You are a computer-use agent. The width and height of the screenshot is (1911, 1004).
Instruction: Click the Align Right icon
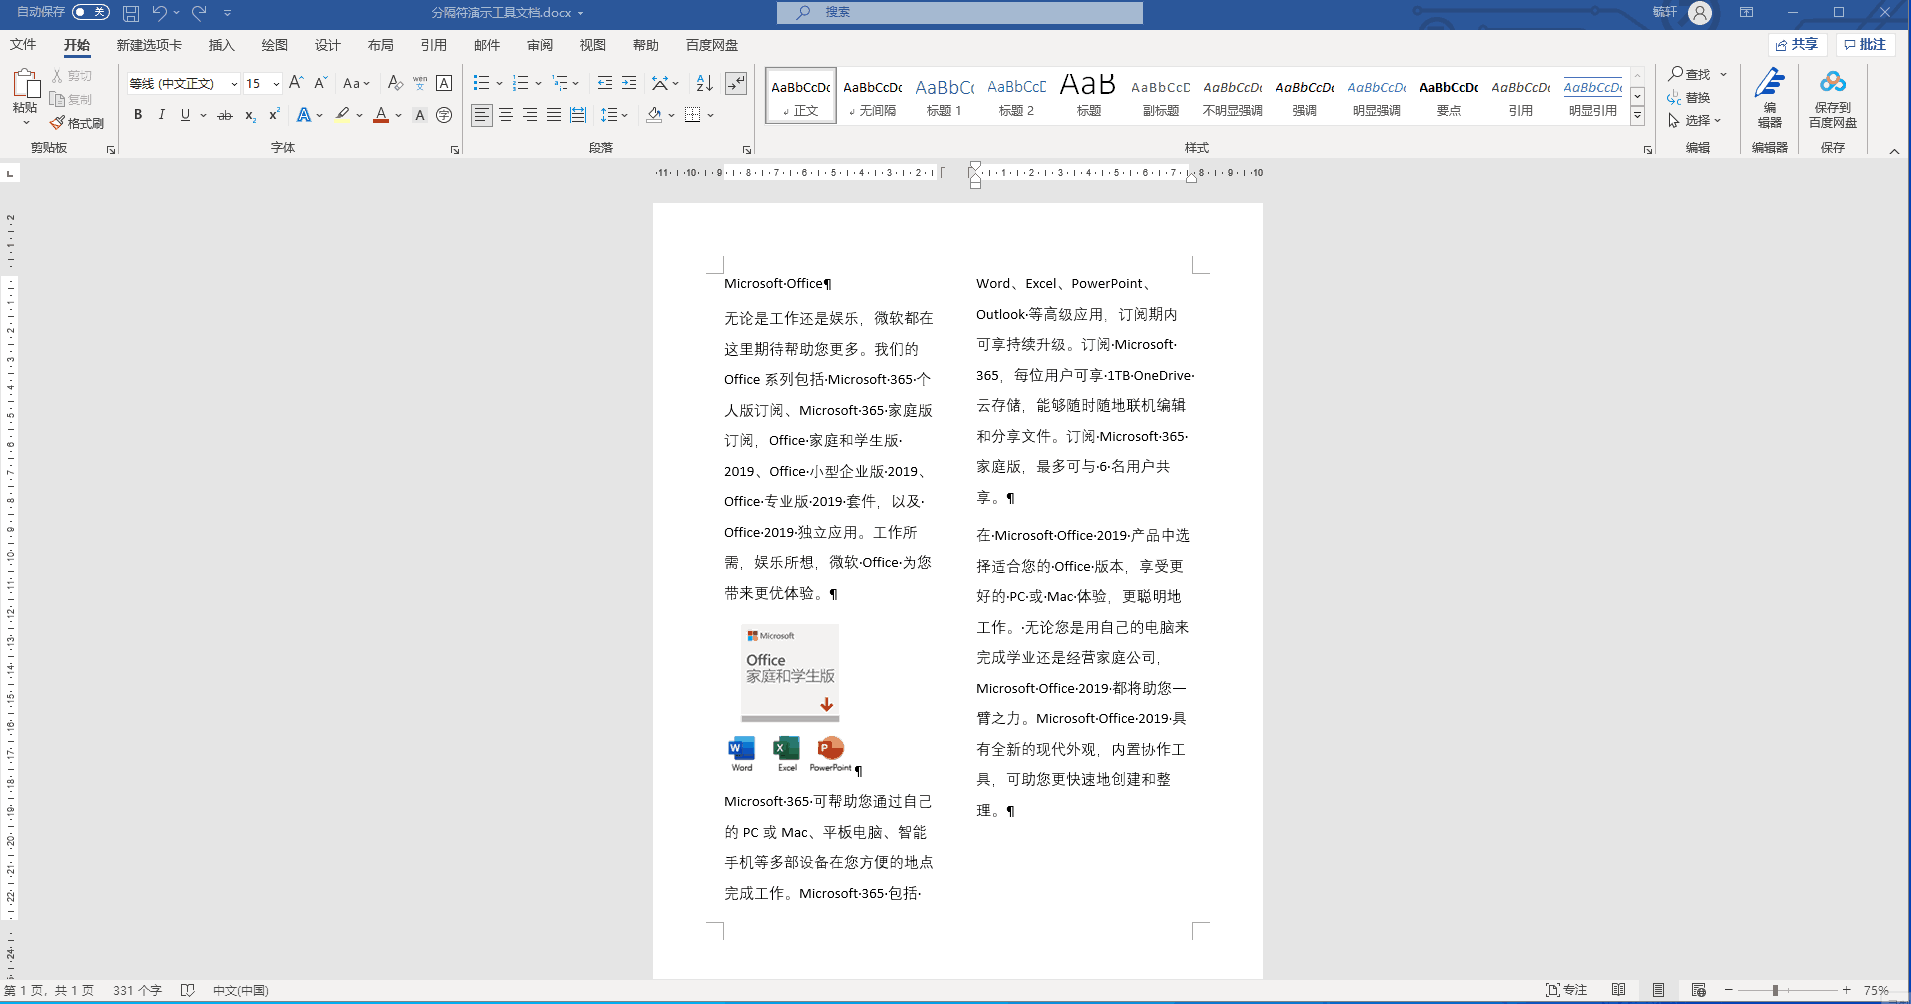click(x=530, y=115)
